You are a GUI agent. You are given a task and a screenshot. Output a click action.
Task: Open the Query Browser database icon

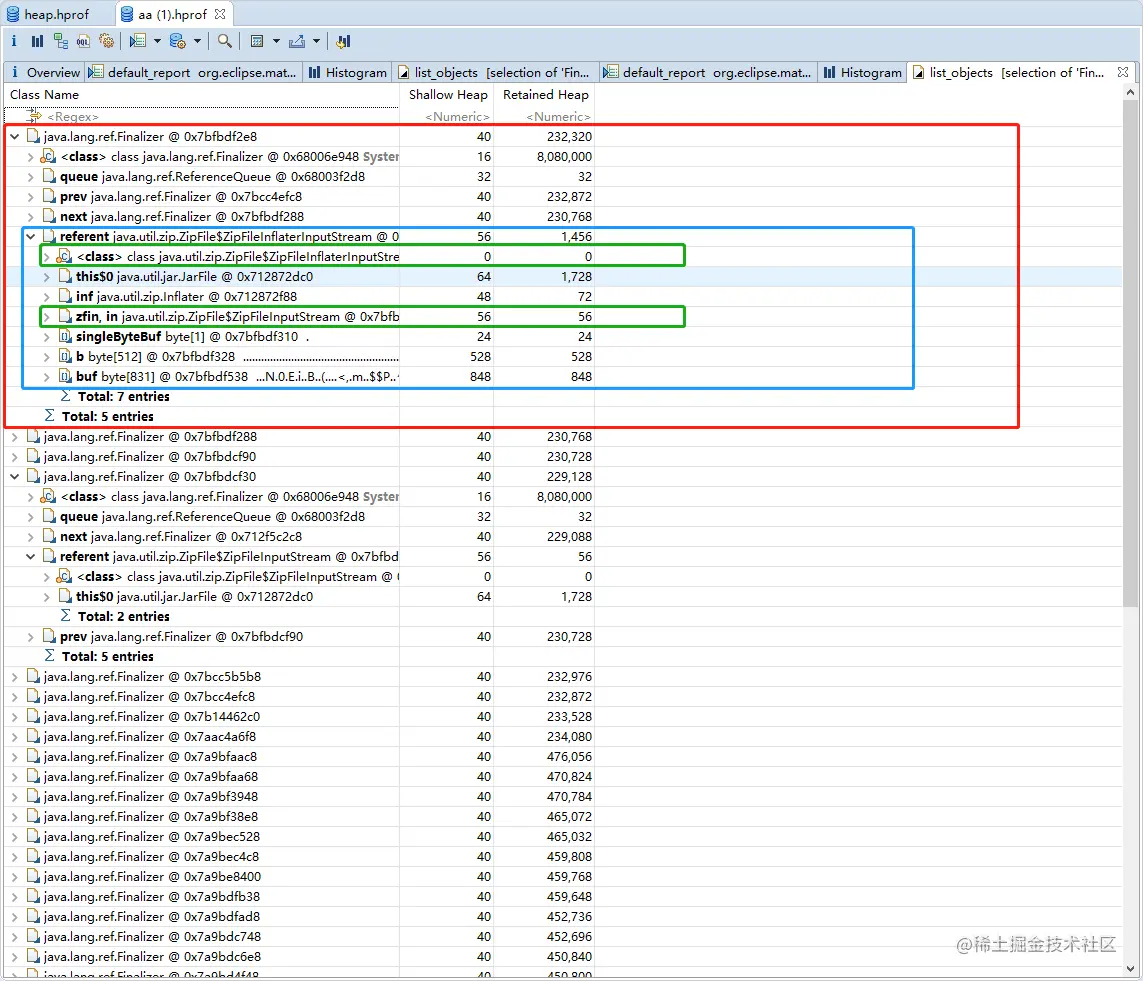coord(178,42)
